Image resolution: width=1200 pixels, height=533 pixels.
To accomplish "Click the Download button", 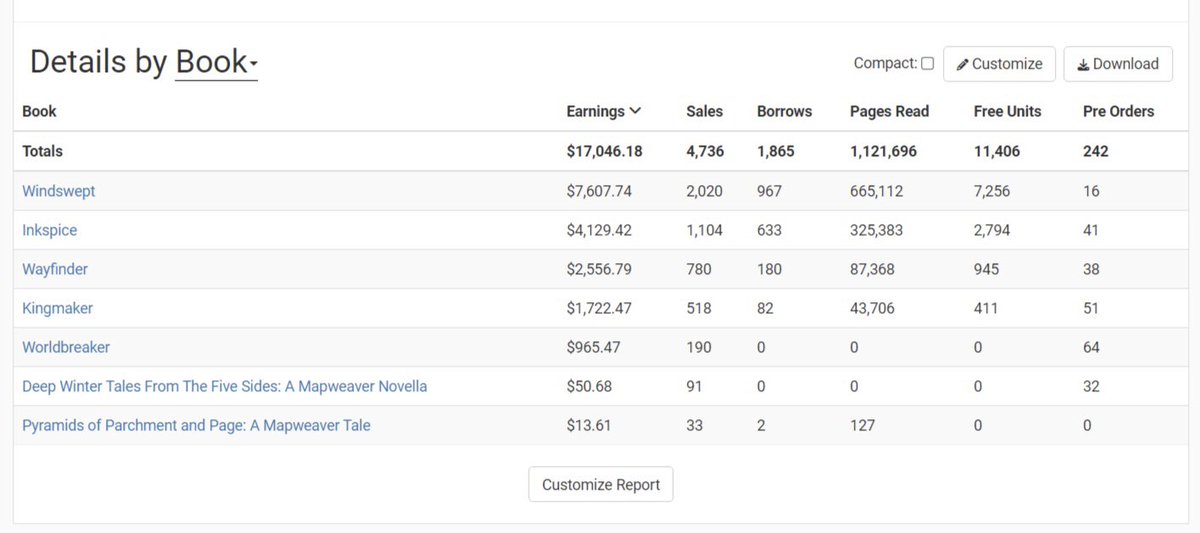I will pos(1118,63).
